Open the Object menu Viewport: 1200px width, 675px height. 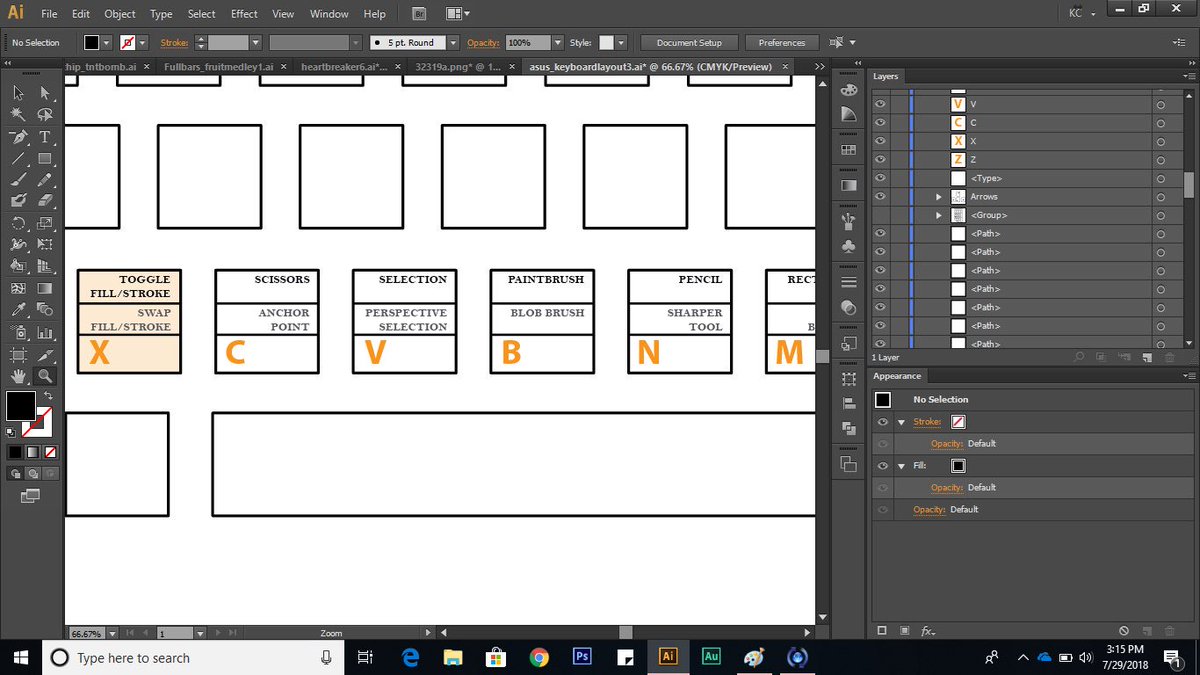[x=120, y=14]
